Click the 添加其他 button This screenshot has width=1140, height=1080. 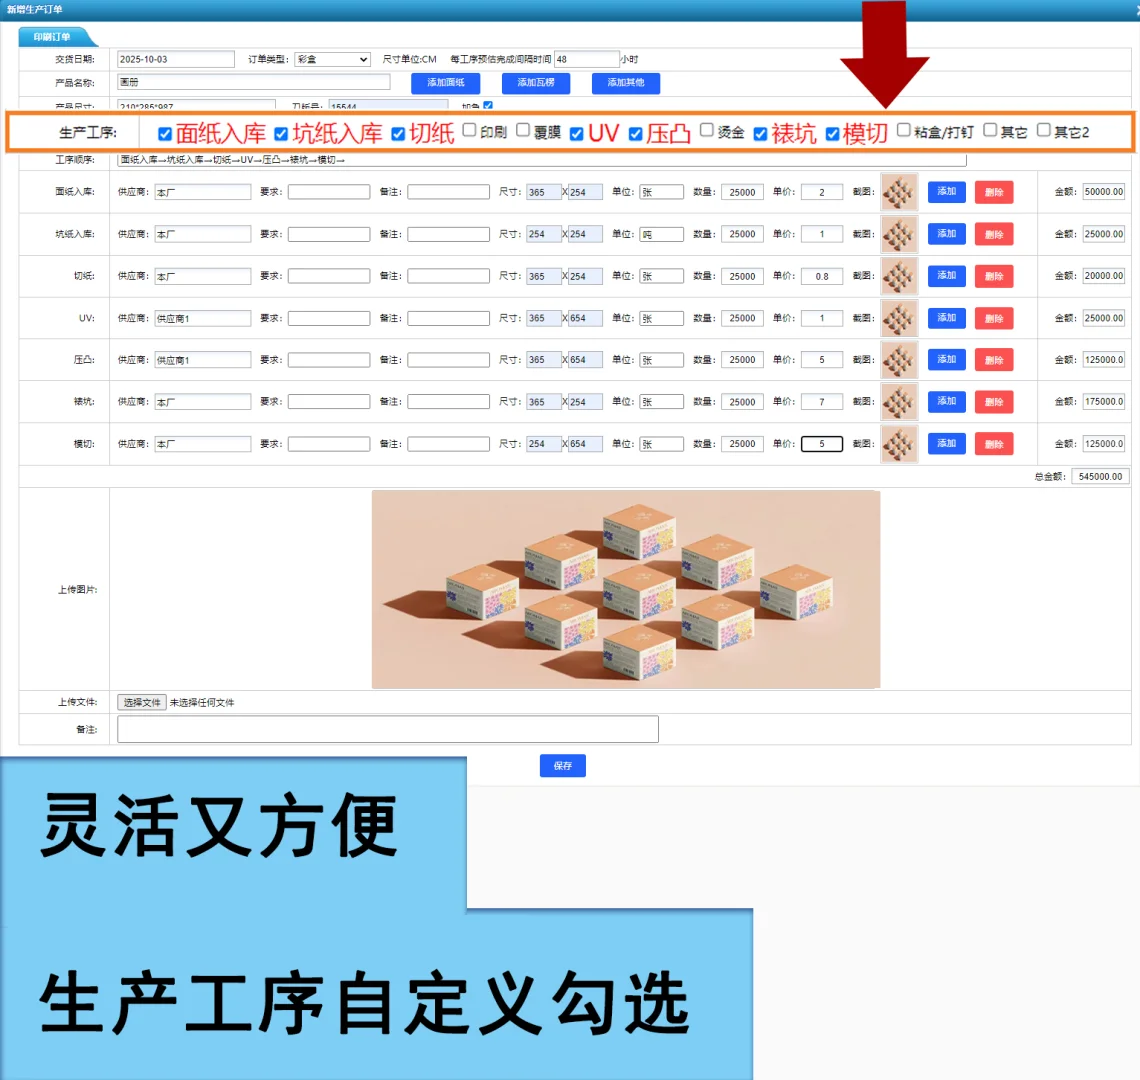click(x=625, y=83)
